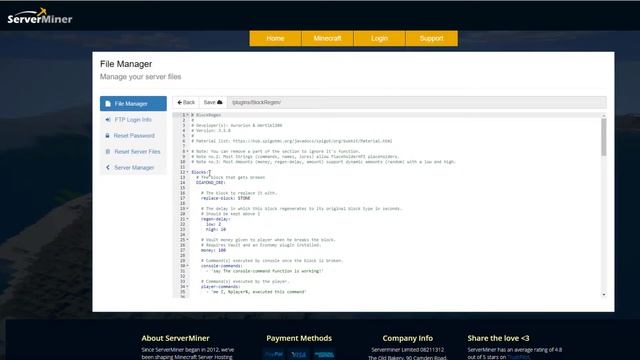This screenshot has width=640, height=360.
Task: Collapse the player-commands fold at line 34
Action: (188, 287)
